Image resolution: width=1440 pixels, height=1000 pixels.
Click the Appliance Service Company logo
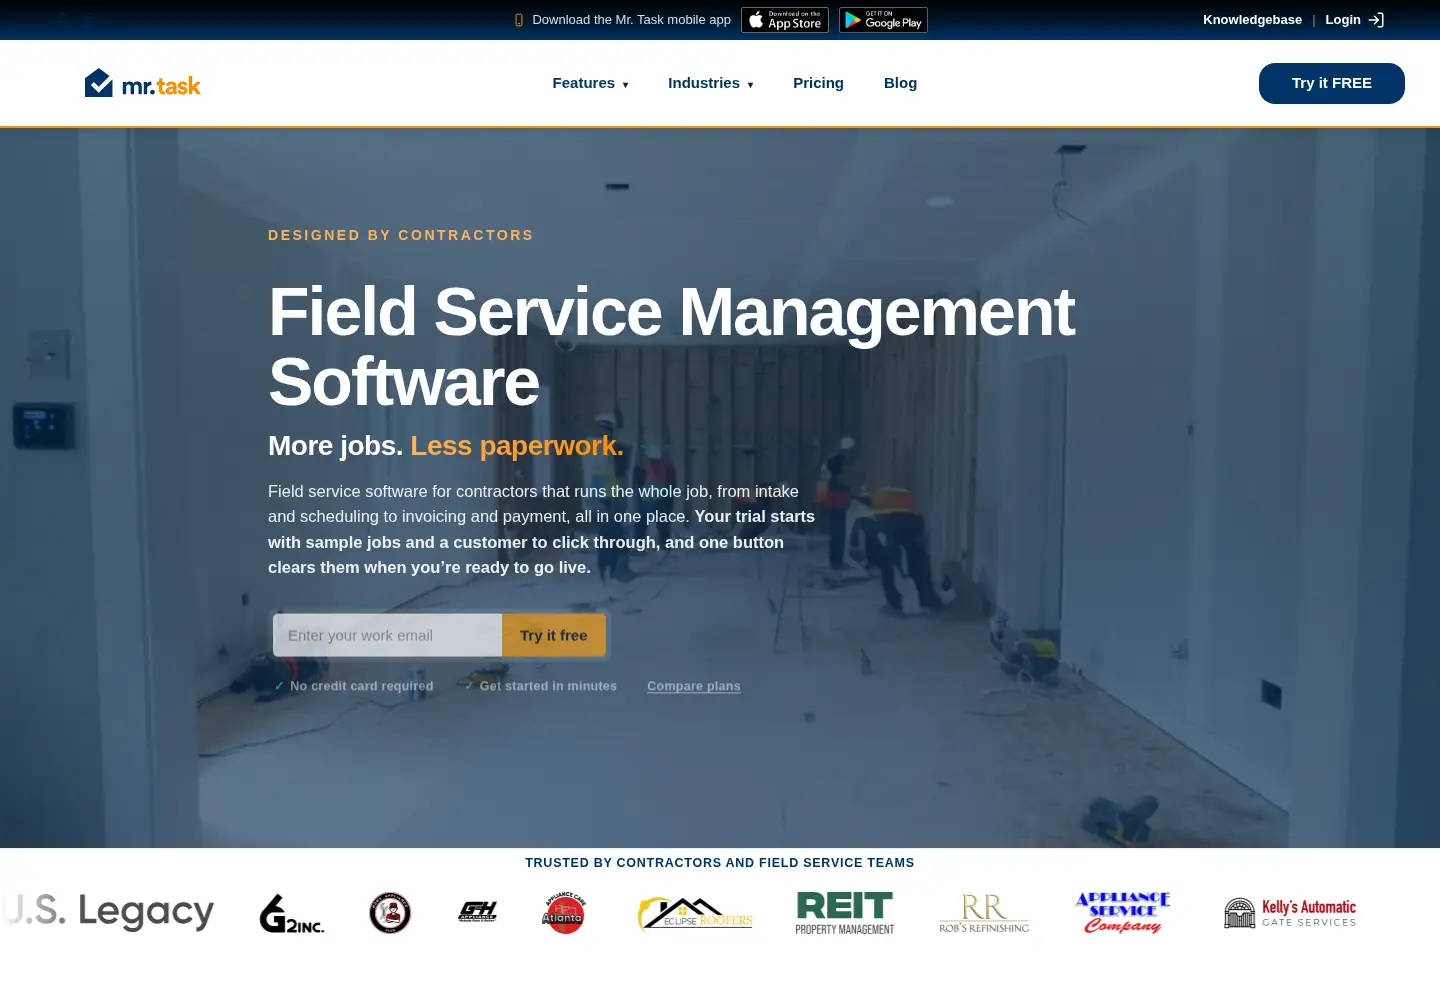point(1123,913)
